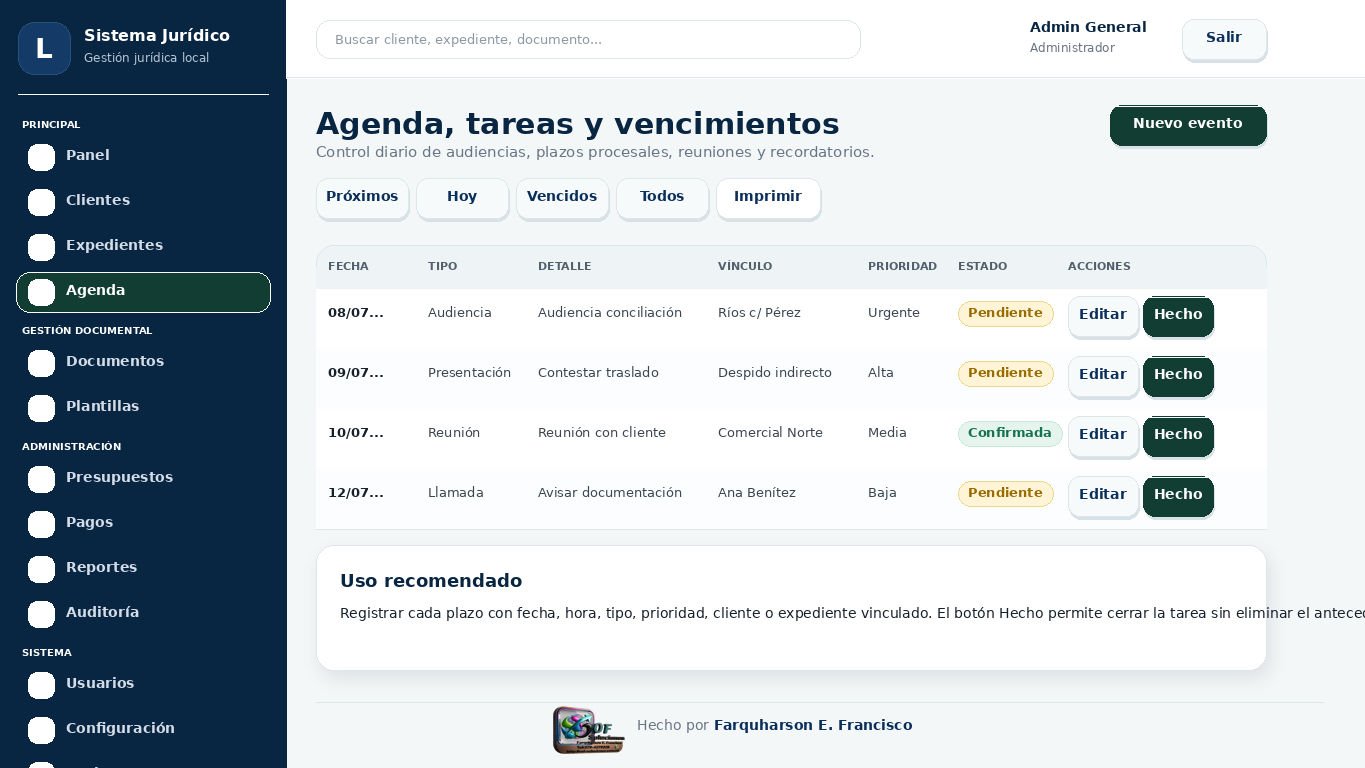Click the PRIORIDAD column header
Viewport: 1365px width, 768px height.
click(902, 267)
